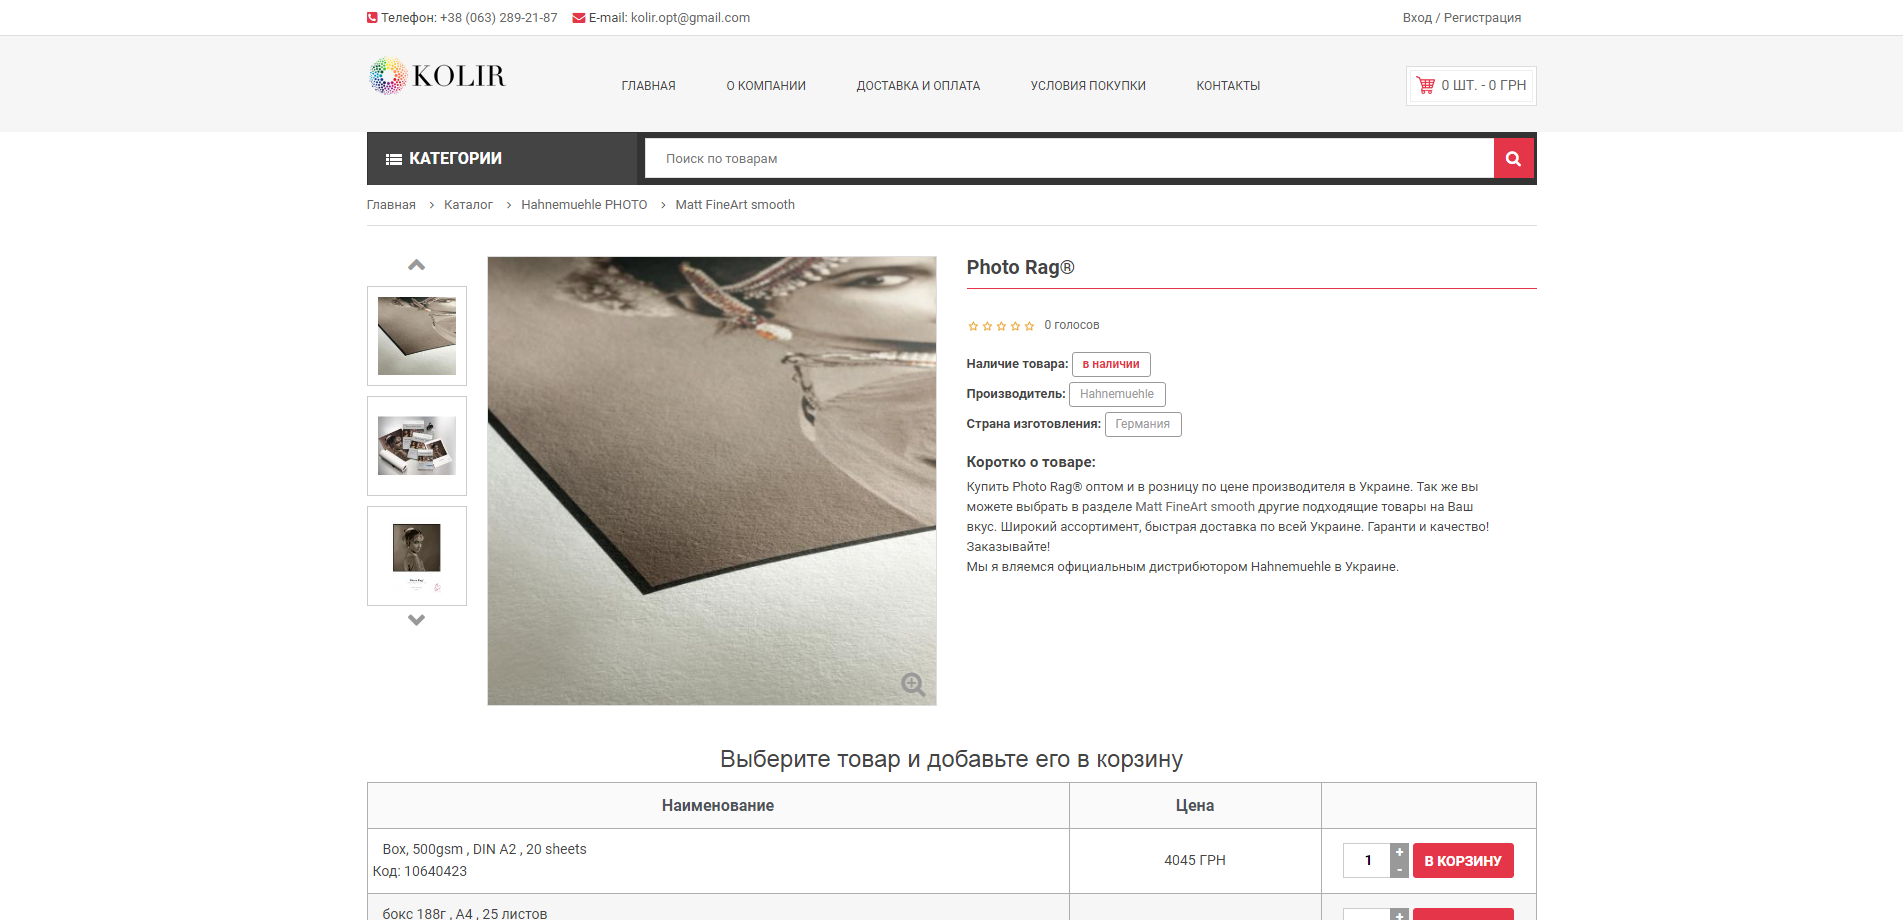
Task: Open the shopping cart icon
Action: [x=1426, y=86]
